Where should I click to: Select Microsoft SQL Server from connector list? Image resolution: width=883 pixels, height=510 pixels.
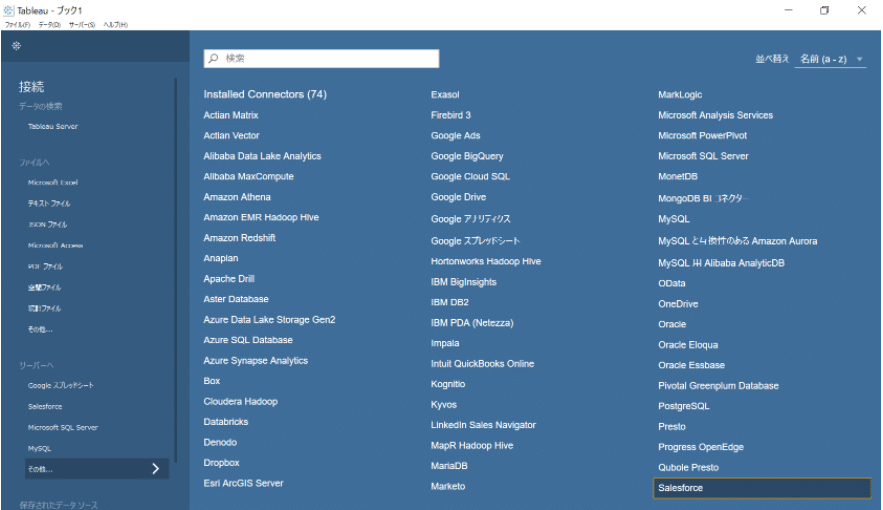tap(703, 156)
